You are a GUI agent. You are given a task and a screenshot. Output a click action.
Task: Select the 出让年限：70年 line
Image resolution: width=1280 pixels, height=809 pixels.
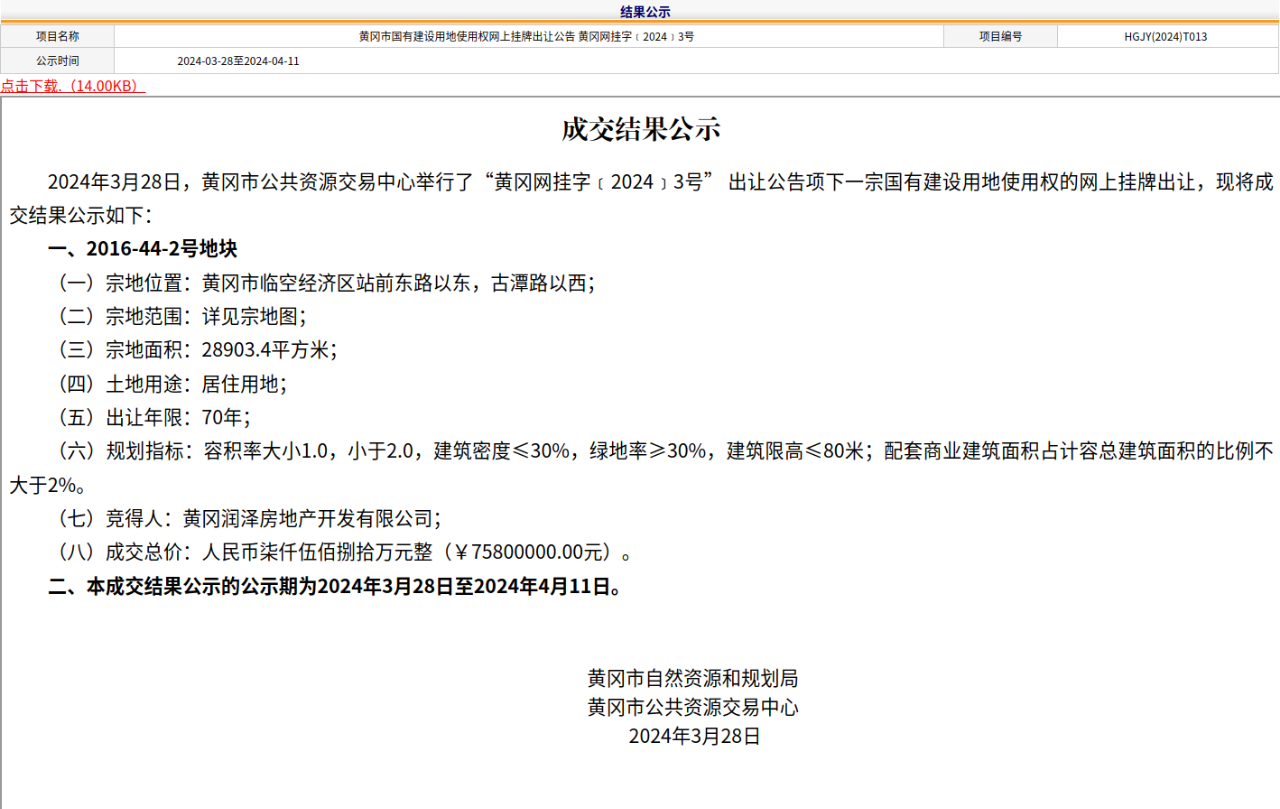pos(152,417)
